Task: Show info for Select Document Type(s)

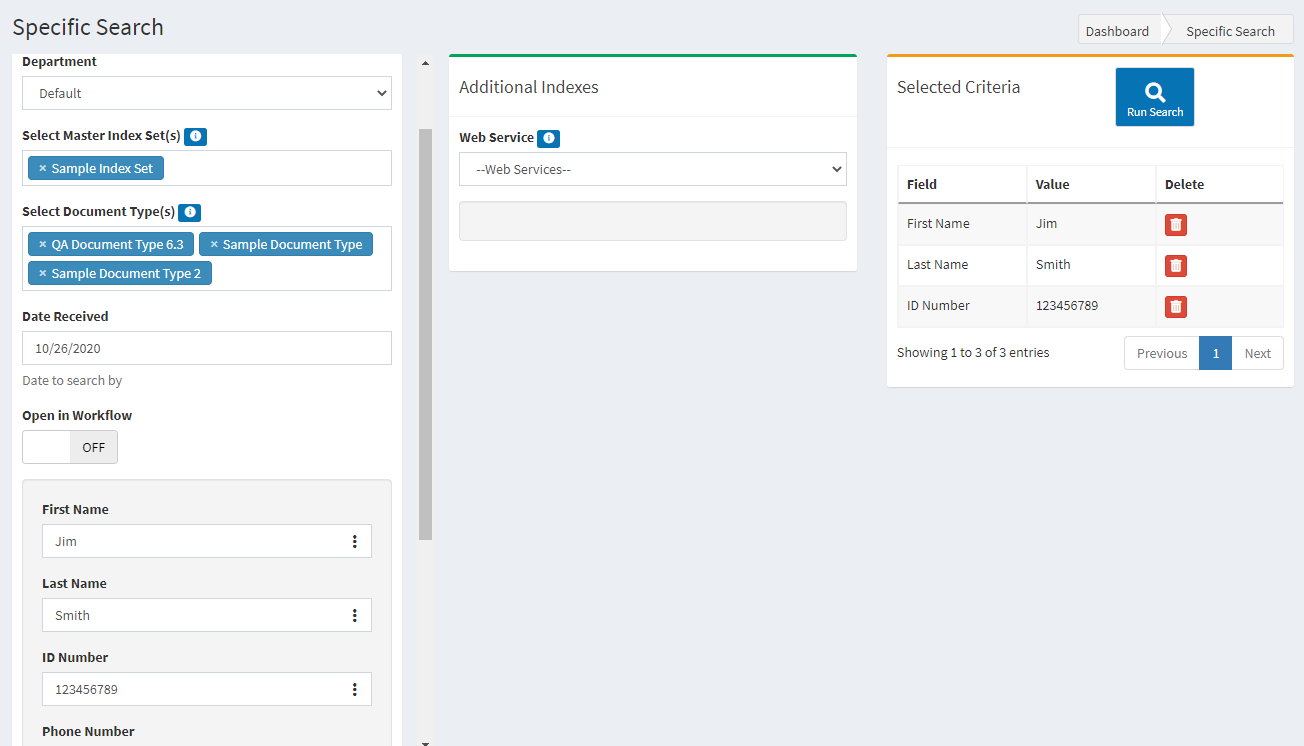Action: (189, 212)
